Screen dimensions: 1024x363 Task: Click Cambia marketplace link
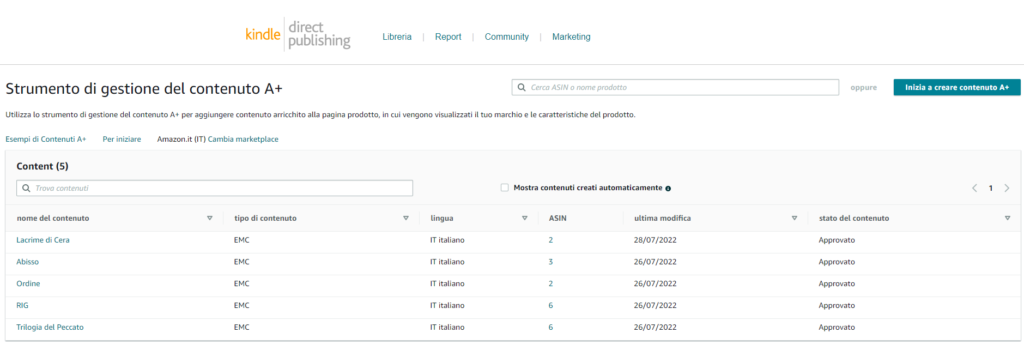pos(243,139)
